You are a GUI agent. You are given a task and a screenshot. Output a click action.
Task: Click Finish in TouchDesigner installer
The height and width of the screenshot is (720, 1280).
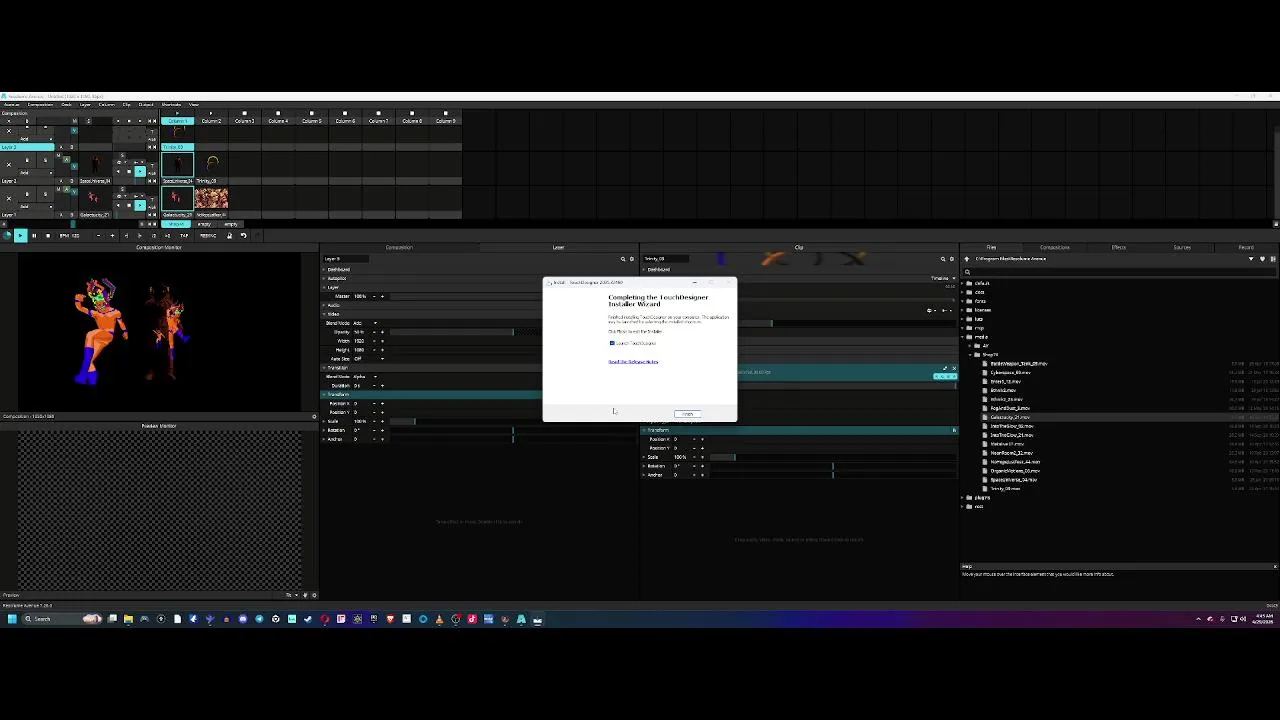(688, 414)
